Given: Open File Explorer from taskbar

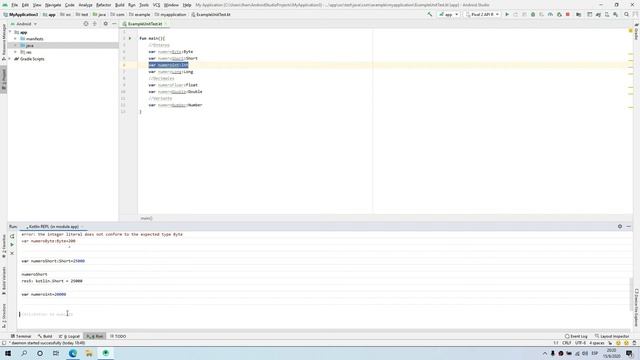Looking at the screenshot, I should pos(89,353).
